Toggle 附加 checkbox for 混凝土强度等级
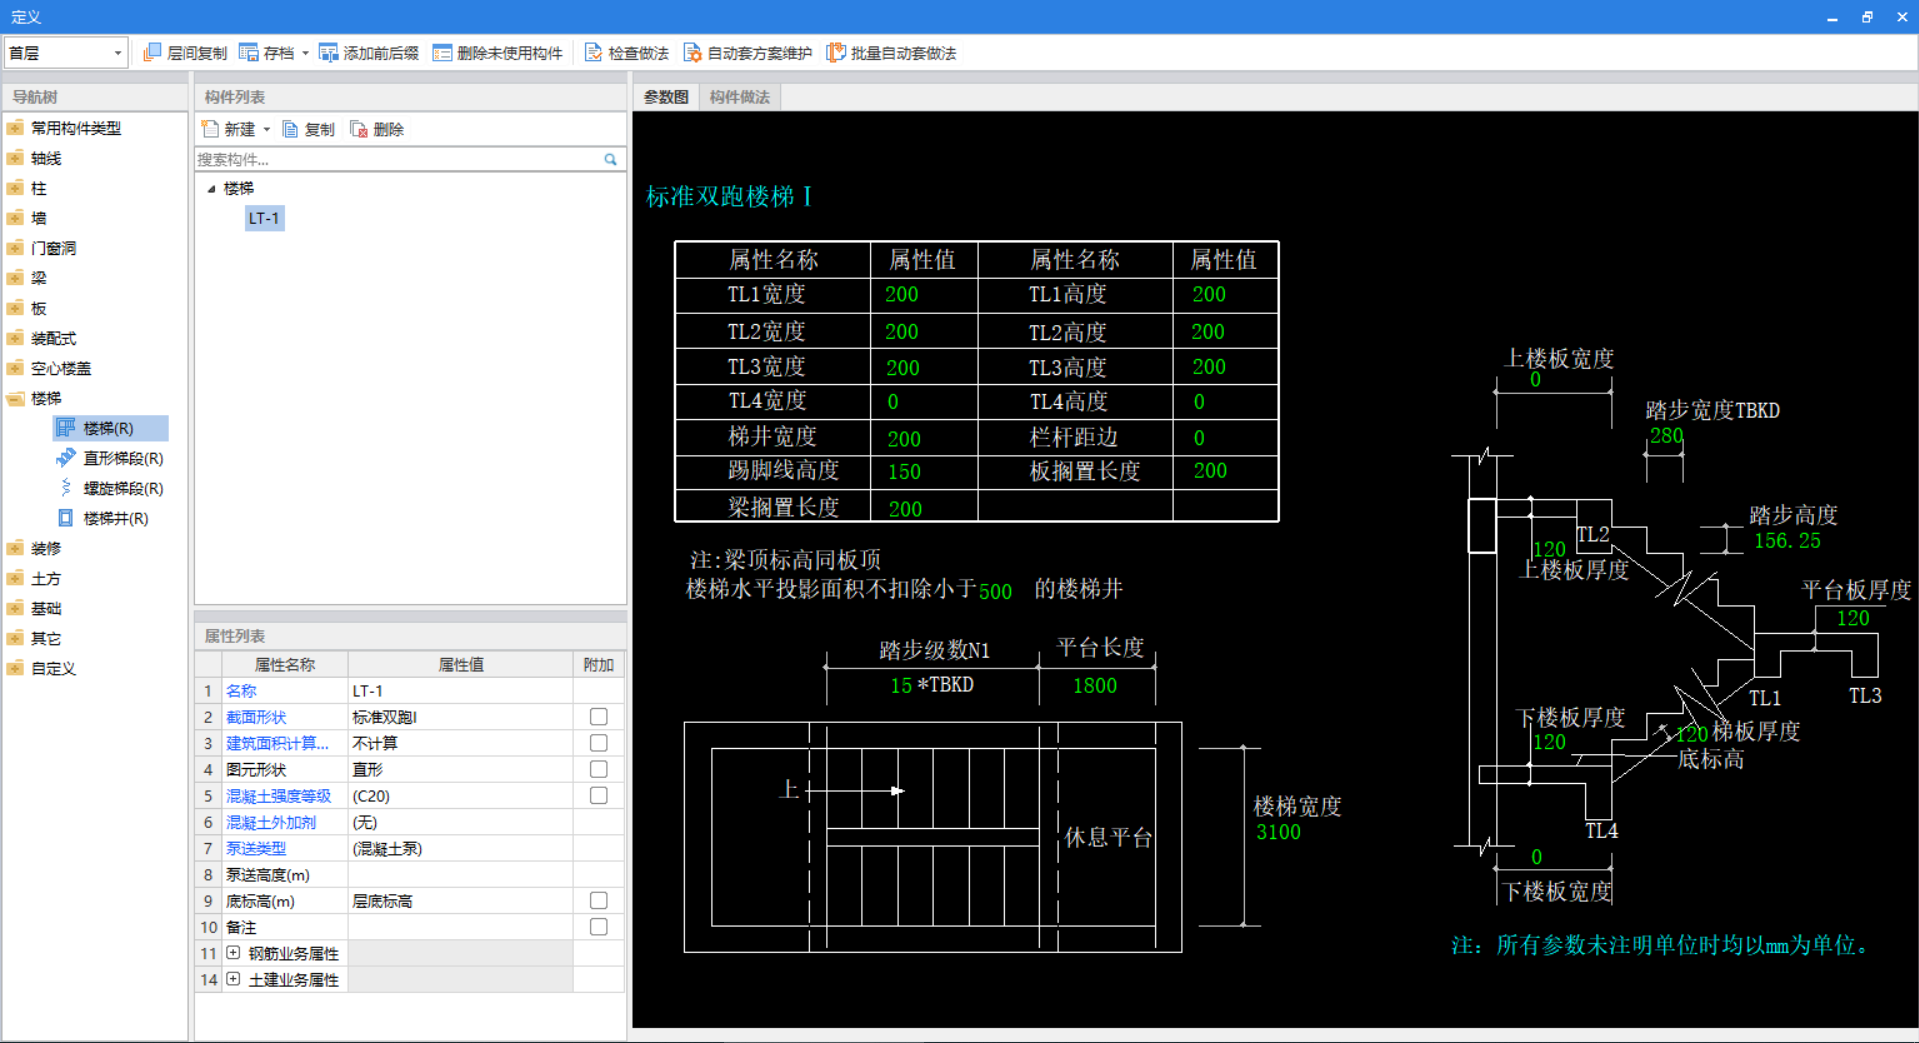 599,795
